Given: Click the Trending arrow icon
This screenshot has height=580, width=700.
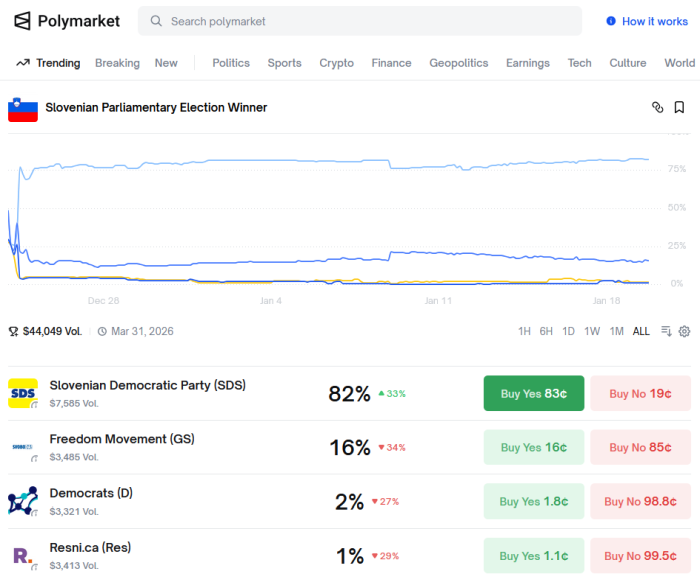Looking at the screenshot, I should (x=23, y=63).
